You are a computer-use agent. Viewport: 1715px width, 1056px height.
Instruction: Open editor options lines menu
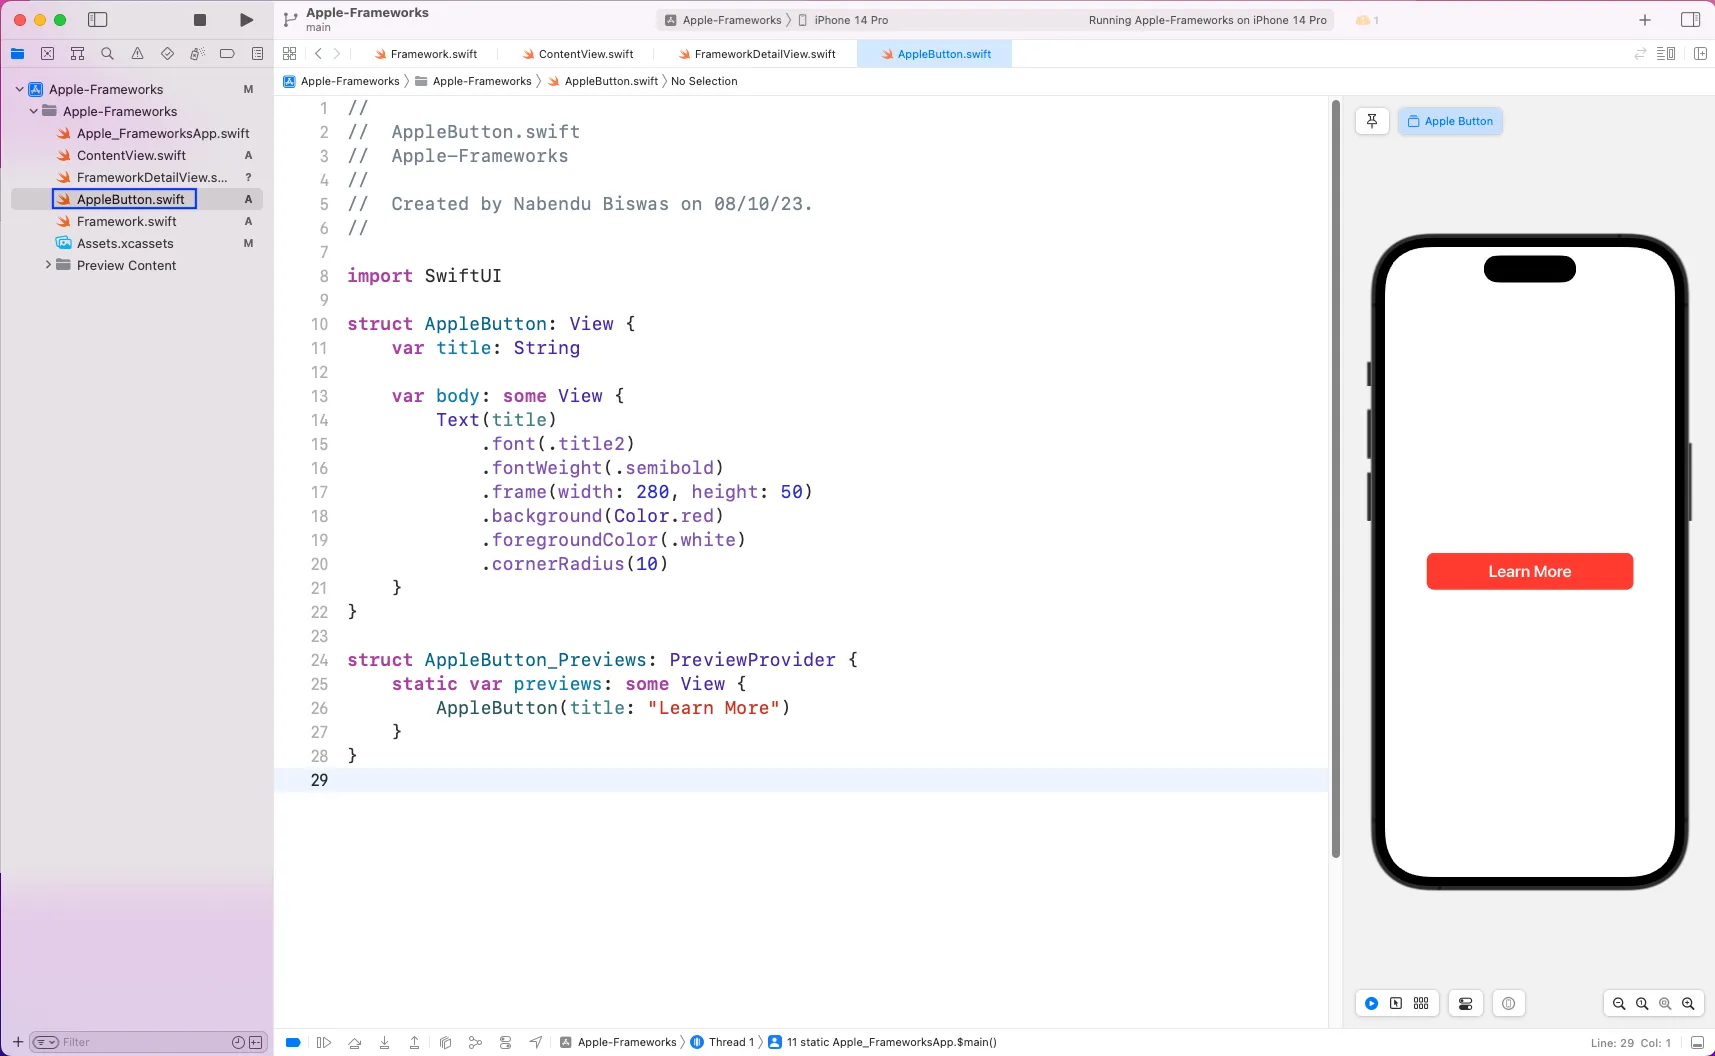tap(1666, 54)
